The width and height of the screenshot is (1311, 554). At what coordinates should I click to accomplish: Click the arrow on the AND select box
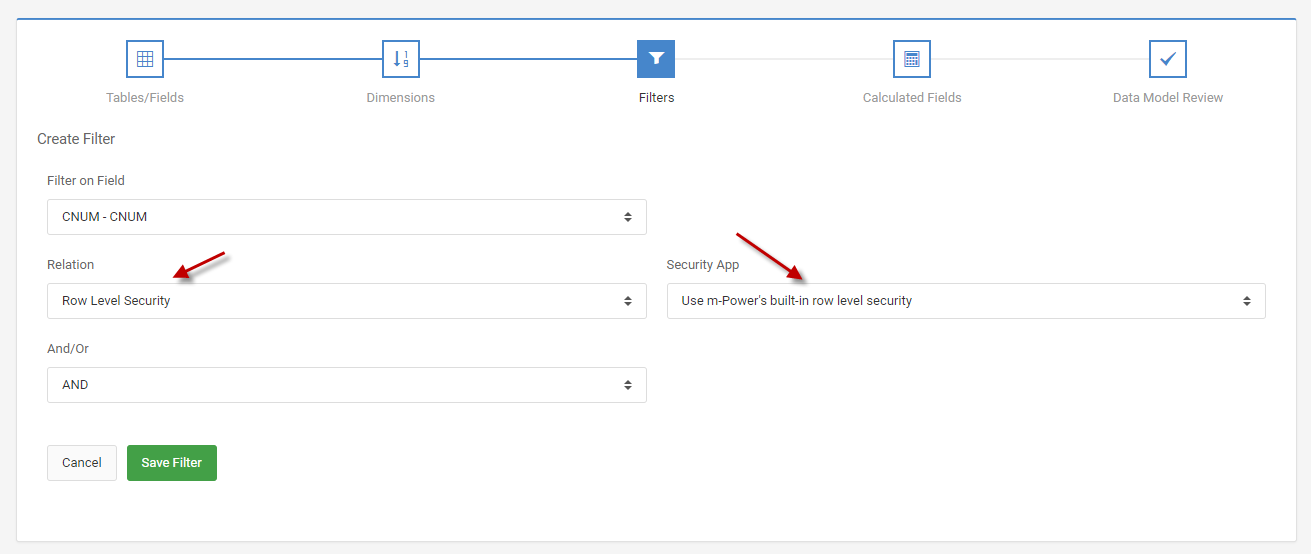click(x=628, y=385)
